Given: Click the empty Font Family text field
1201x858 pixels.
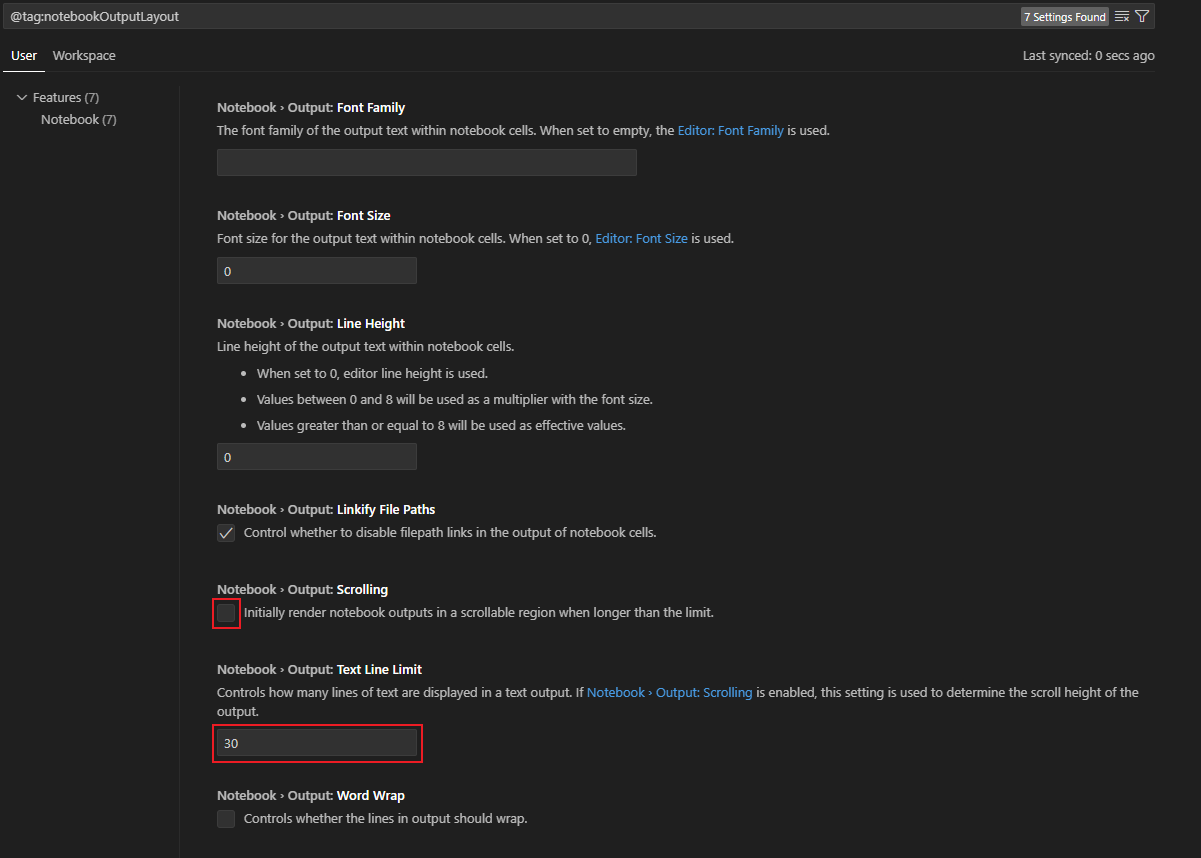Looking at the screenshot, I should (426, 162).
